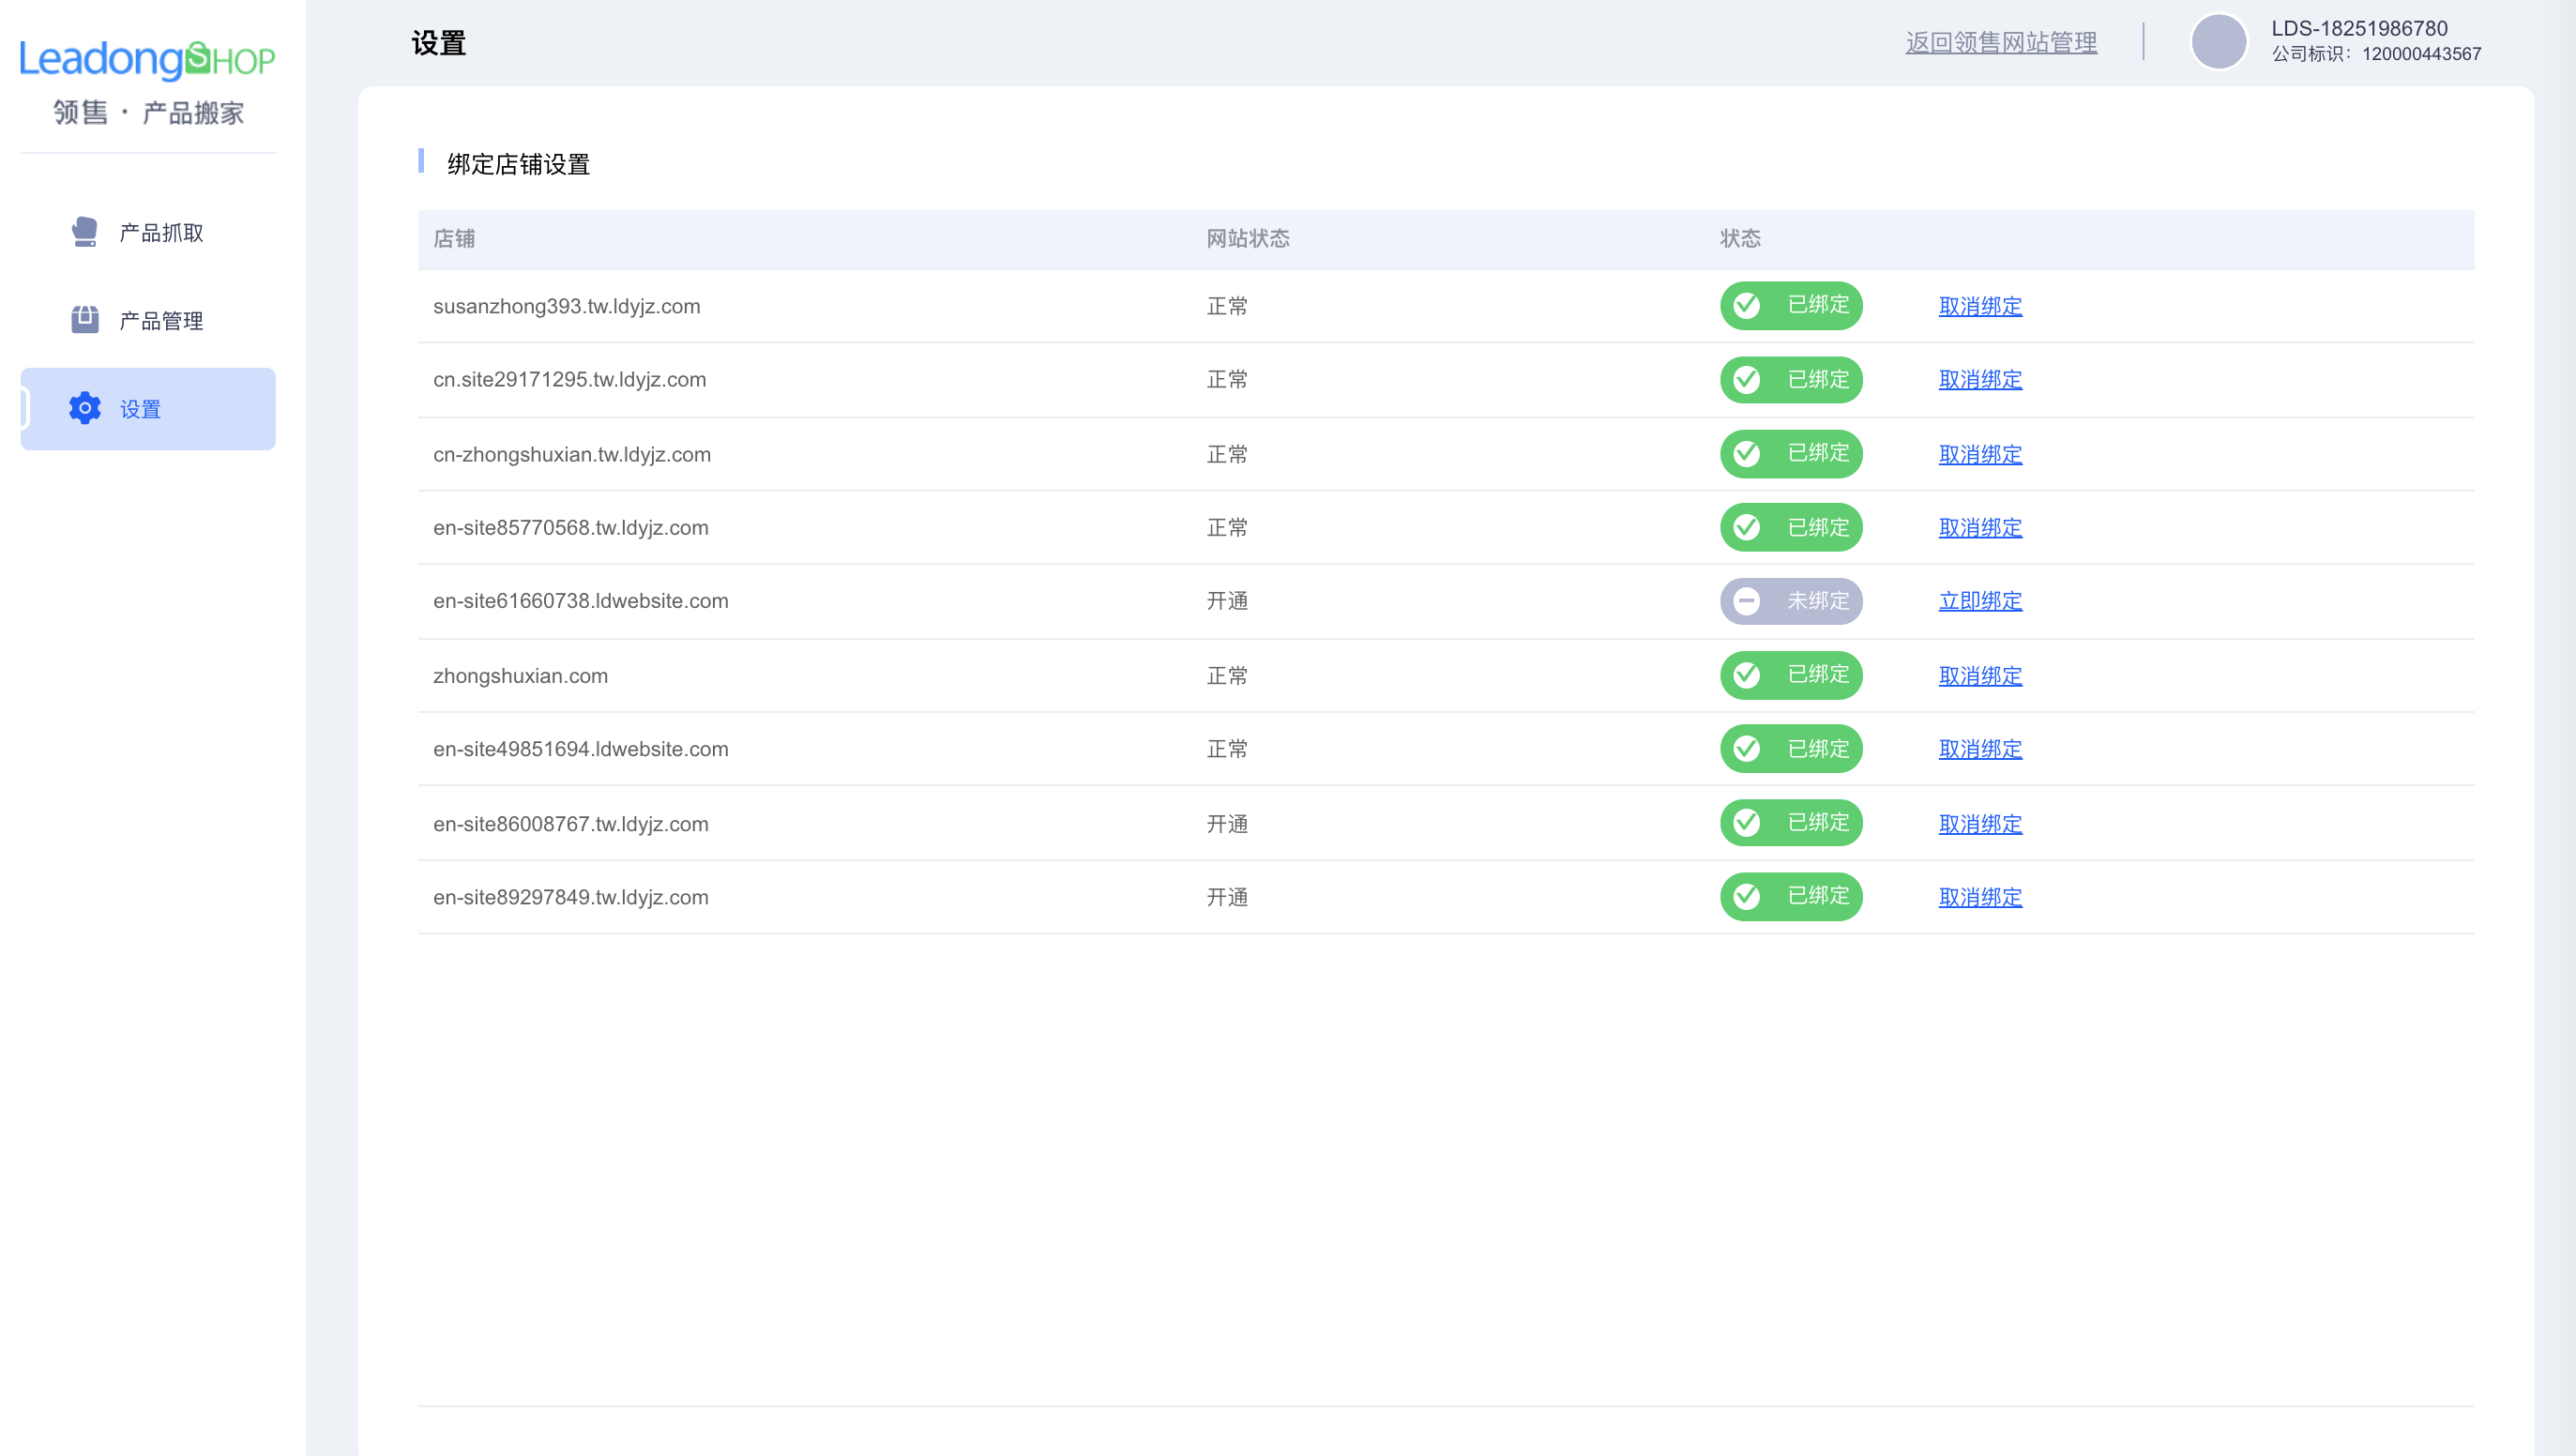The width and height of the screenshot is (2576, 1456).
Task: Click checkmark icon for zhongshuxian.com row
Action: point(1747,675)
